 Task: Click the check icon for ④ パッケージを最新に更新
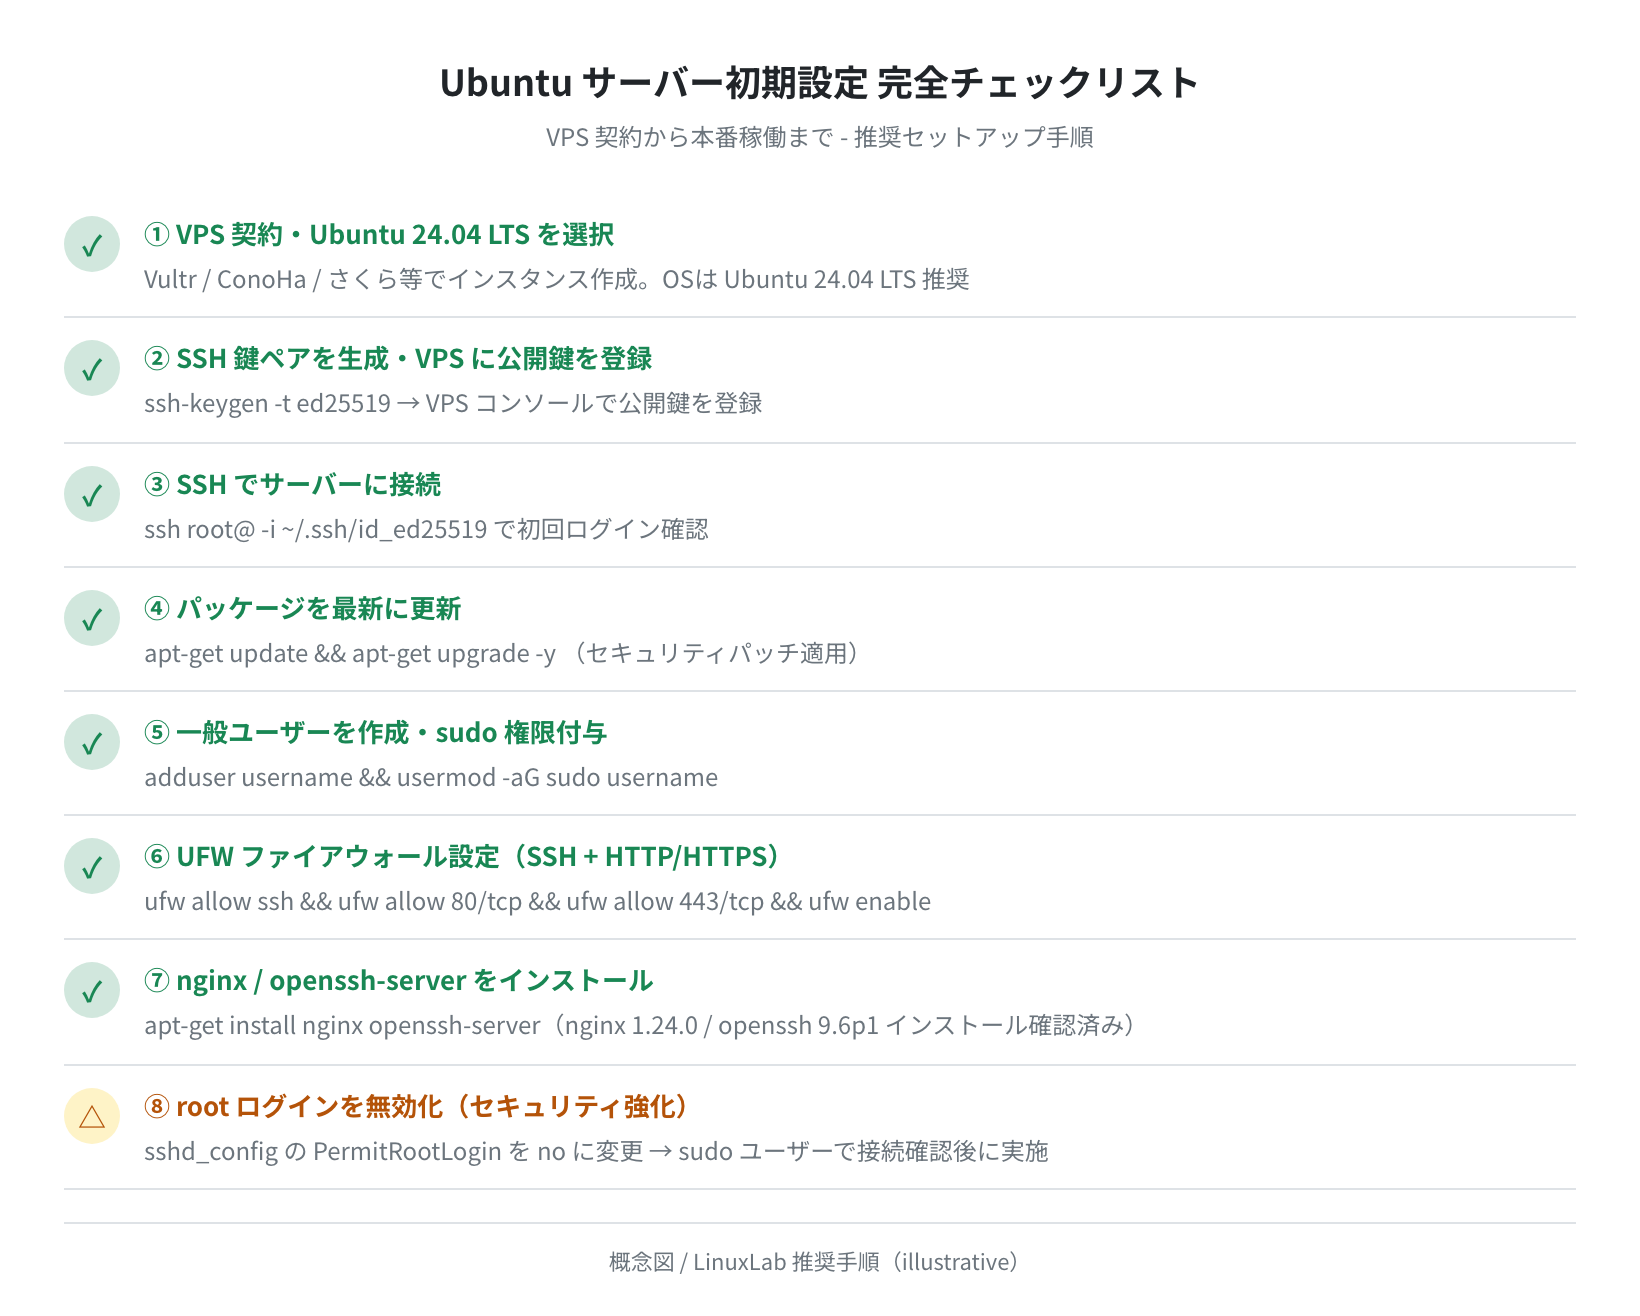92,618
